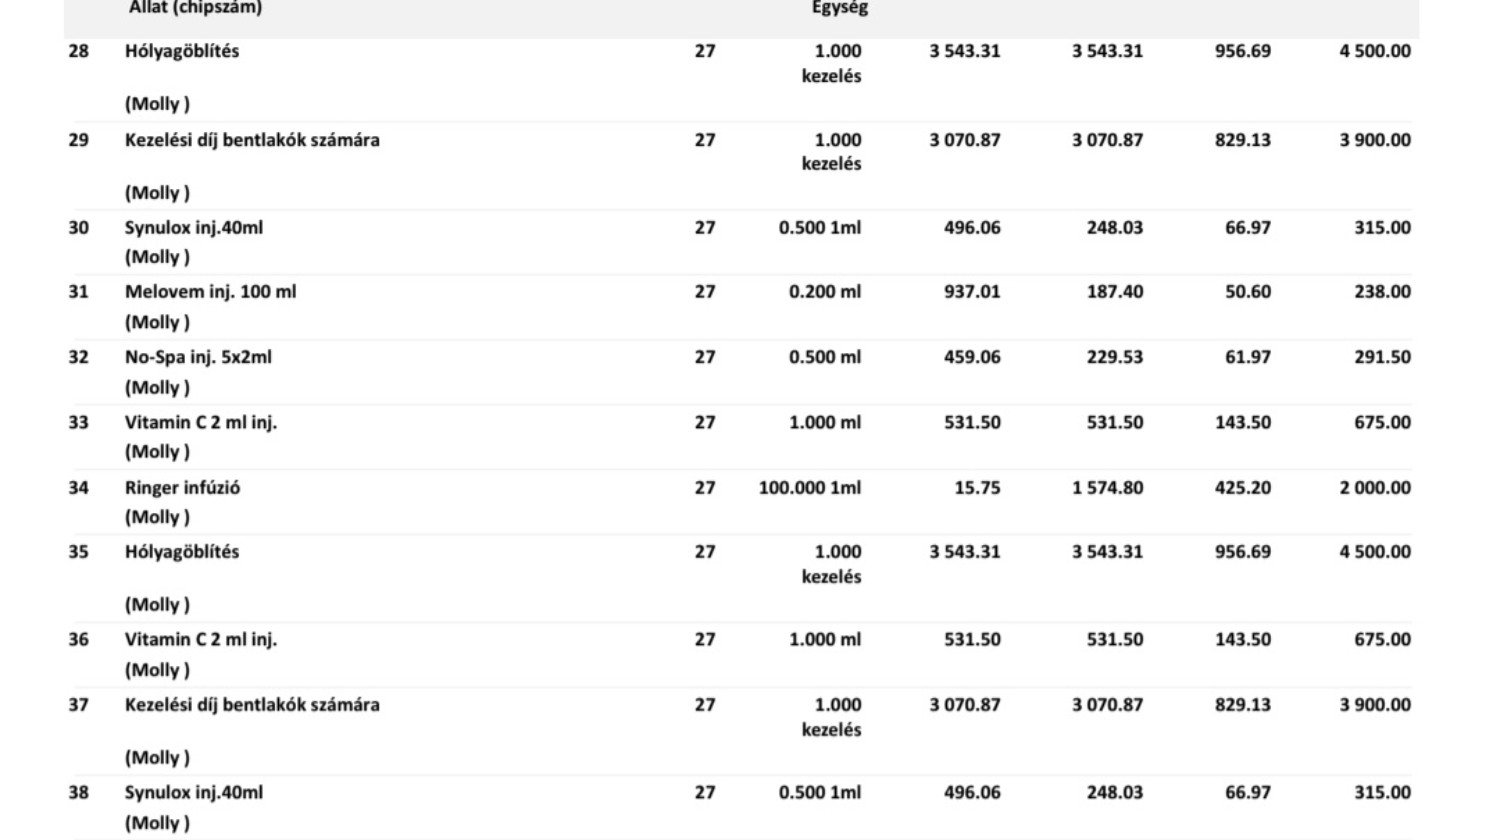
Task: Click the 50.60 tax value
Action: 1248,292
